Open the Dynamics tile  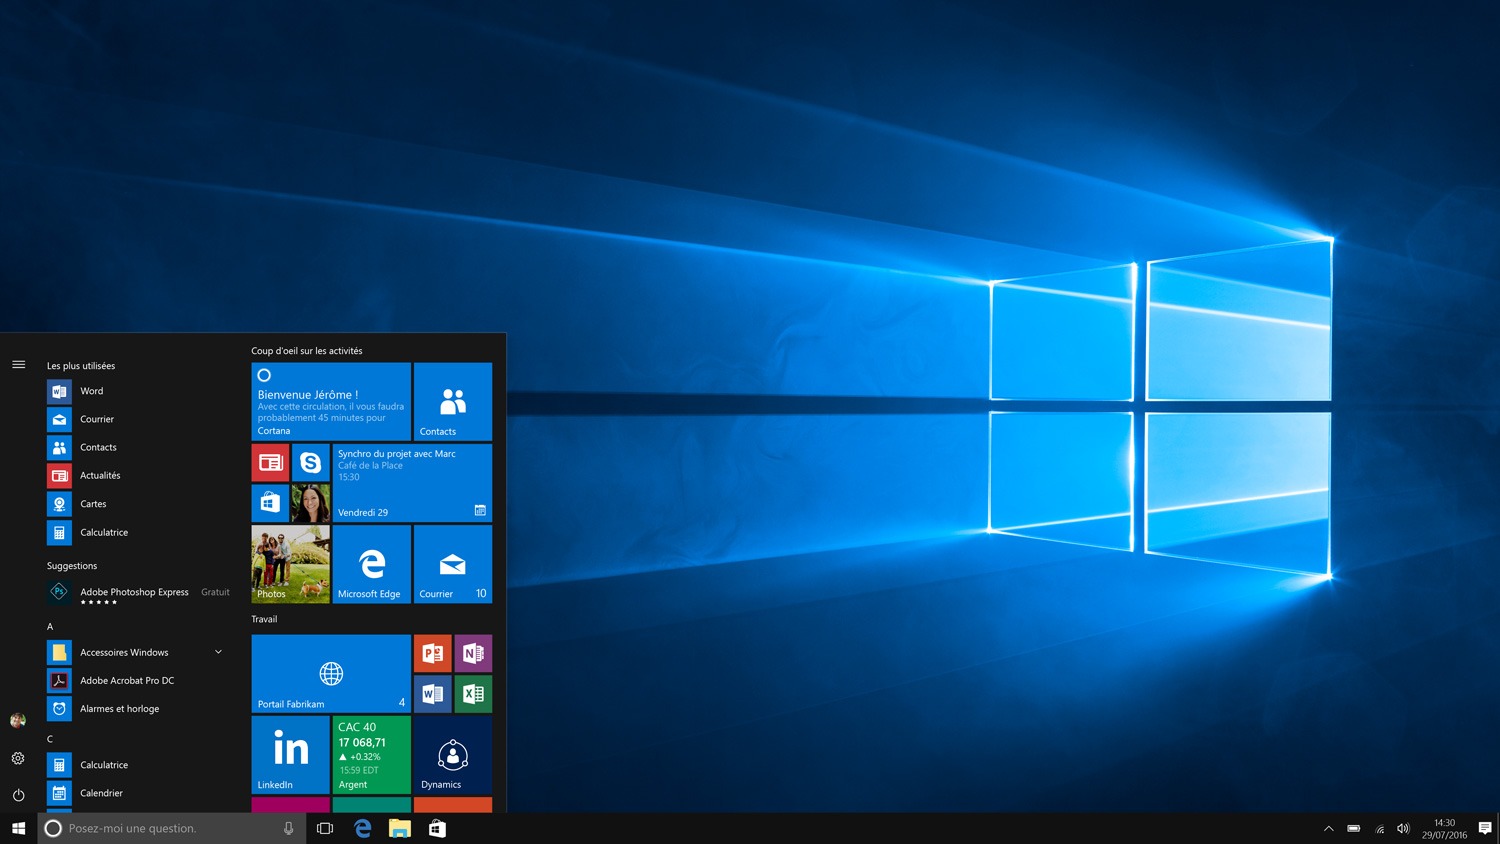[x=452, y=754]
